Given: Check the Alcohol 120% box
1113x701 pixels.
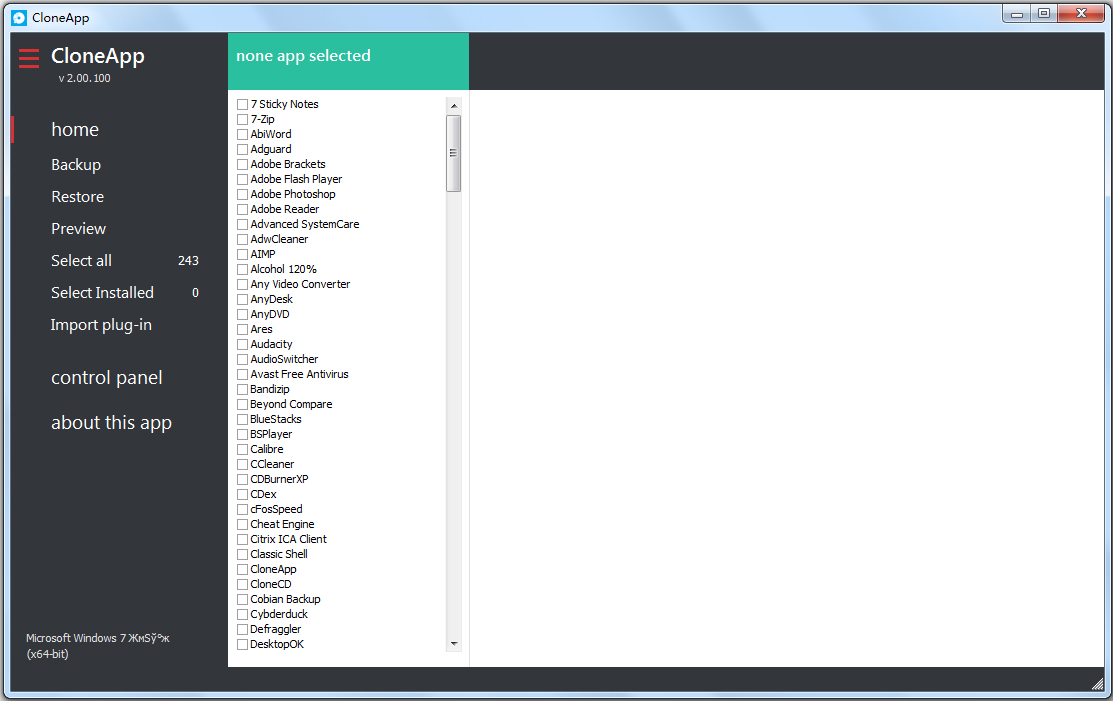Looking at the screenshot, I should tap(243, 270).
